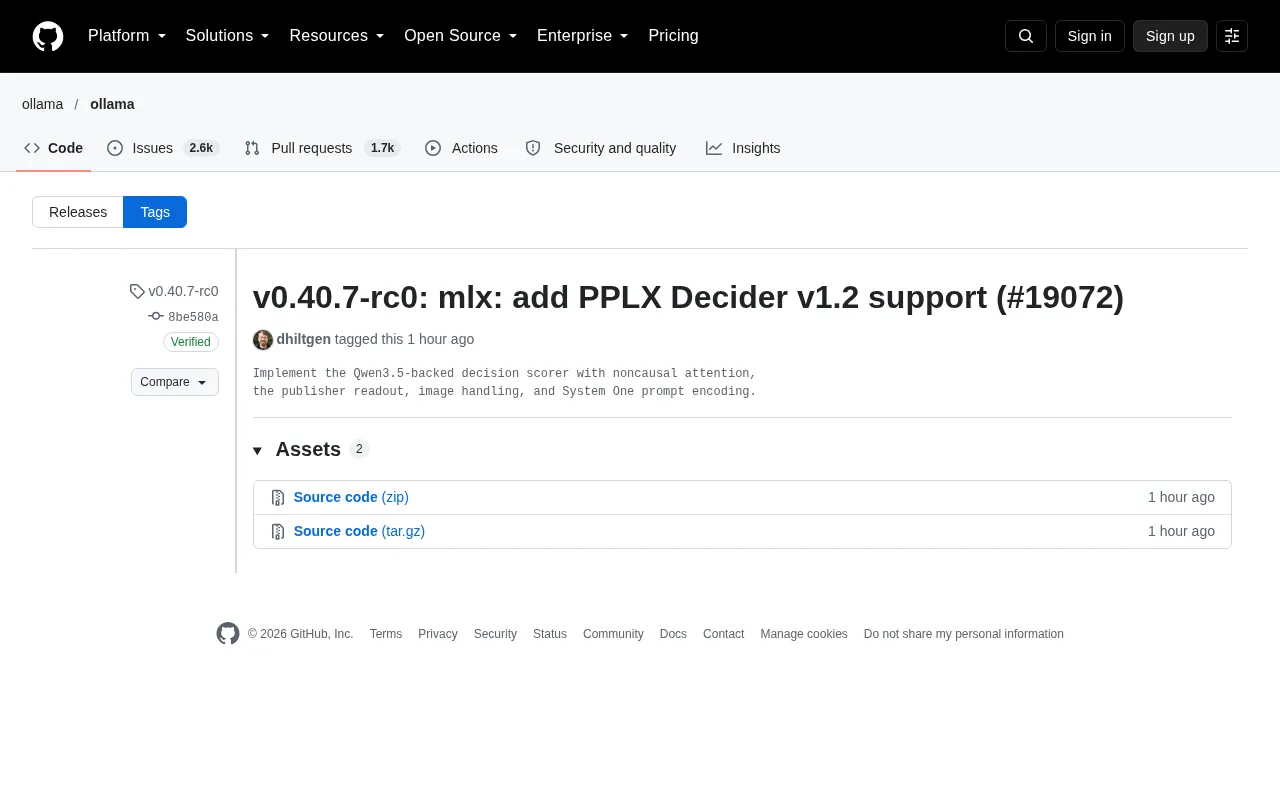Open the dhiltgen profile link
Viewport: 1280px width, 800px height.
click(303, 339)
